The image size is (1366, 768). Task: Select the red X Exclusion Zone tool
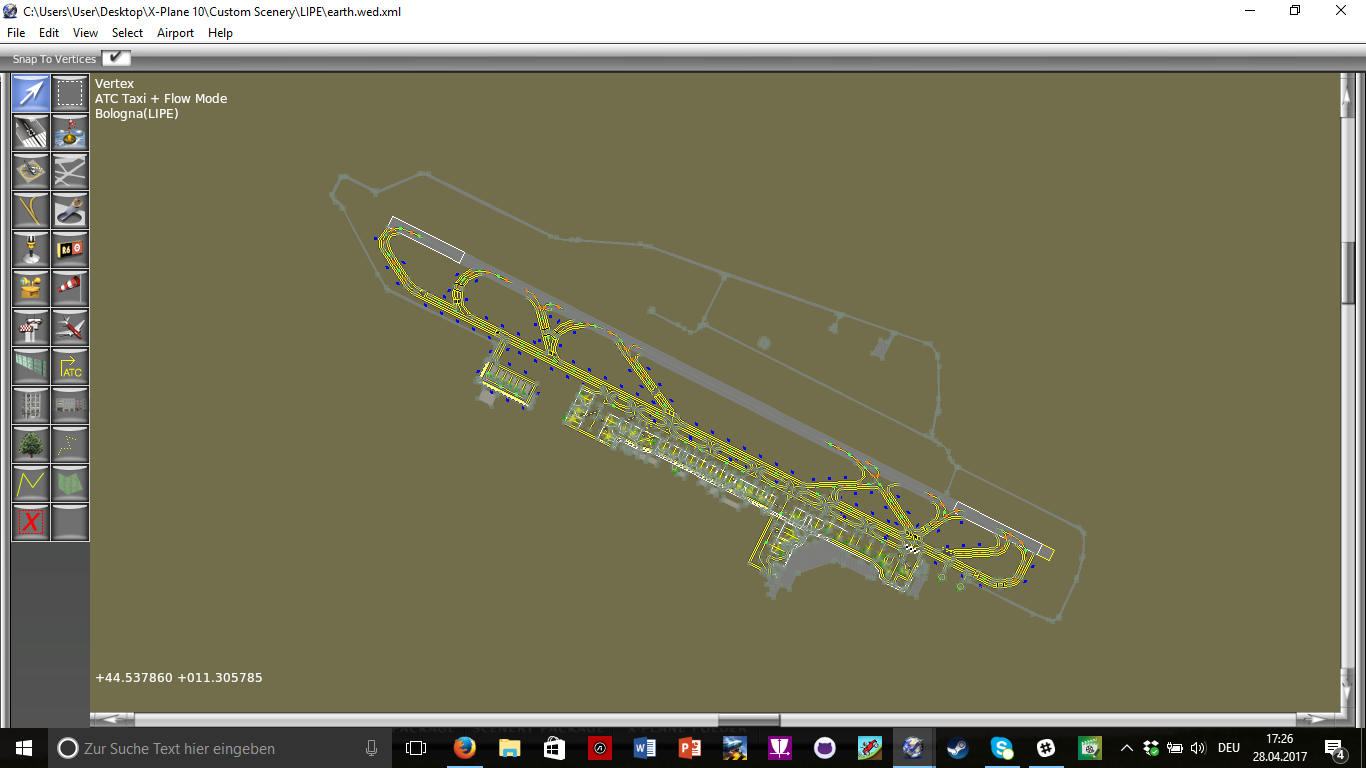(31, 523)
